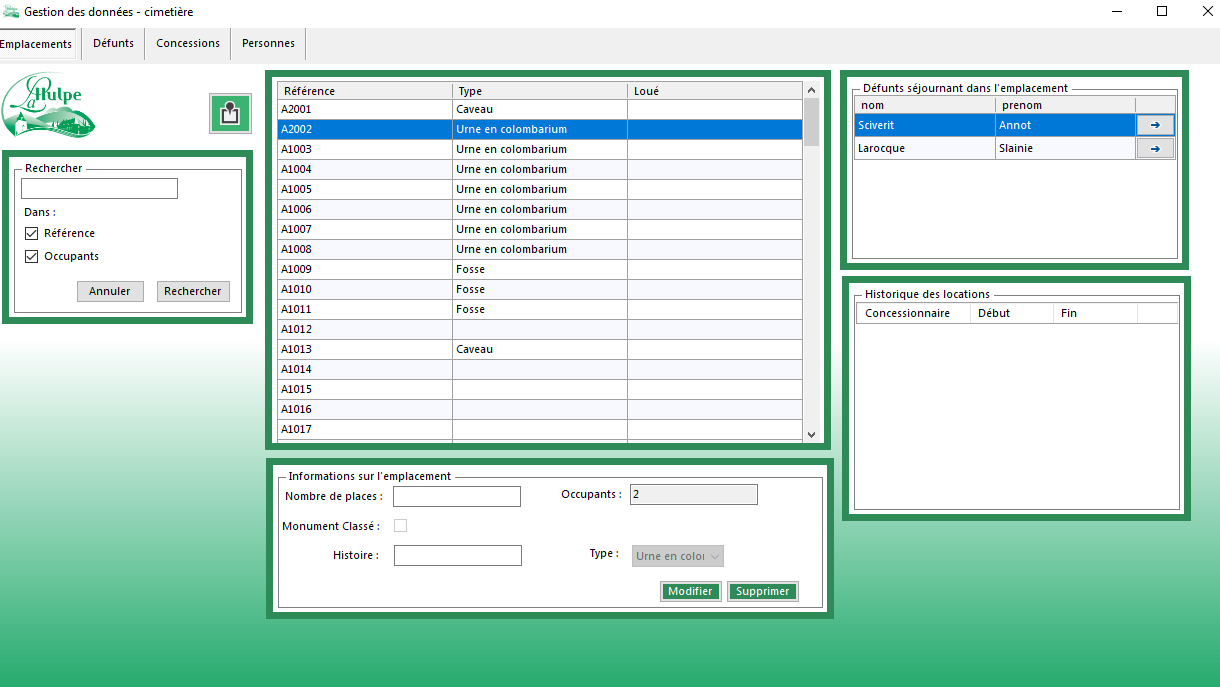Open the Concessions tab
This screenshot has height=687, width=1220.
[x=188, y=44]
